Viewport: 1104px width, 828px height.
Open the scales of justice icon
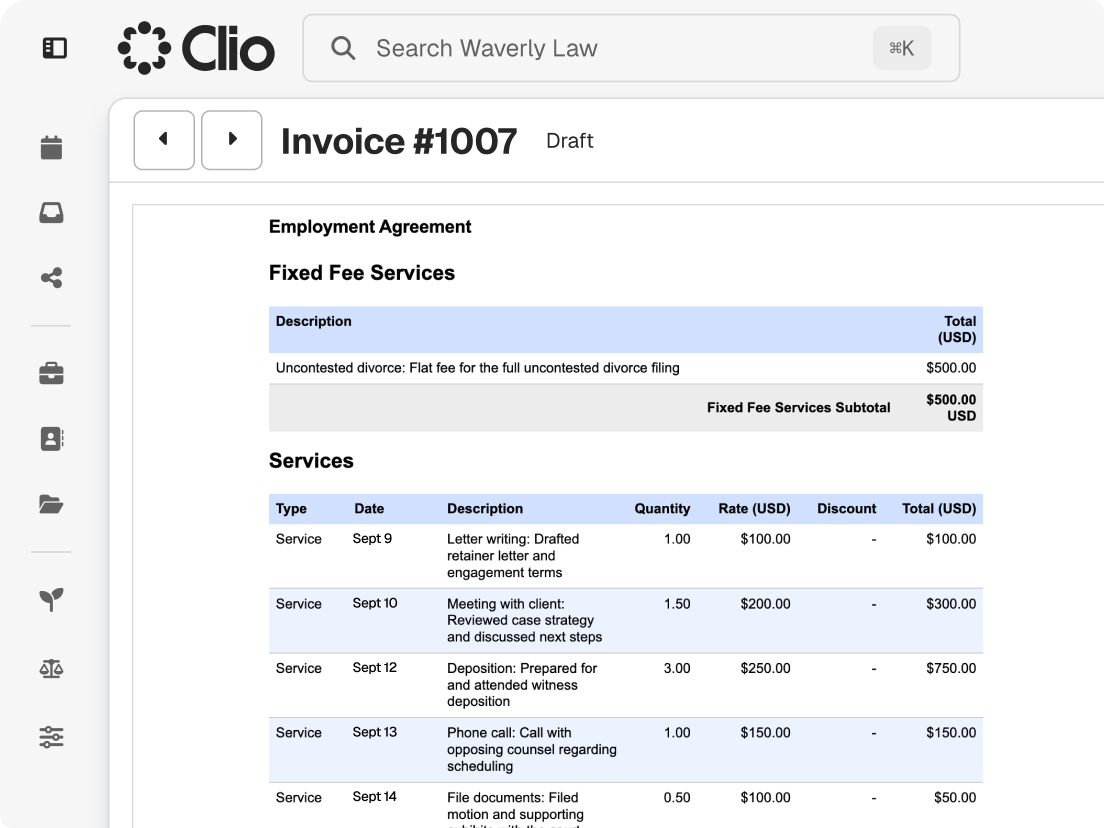coord(51,668)
